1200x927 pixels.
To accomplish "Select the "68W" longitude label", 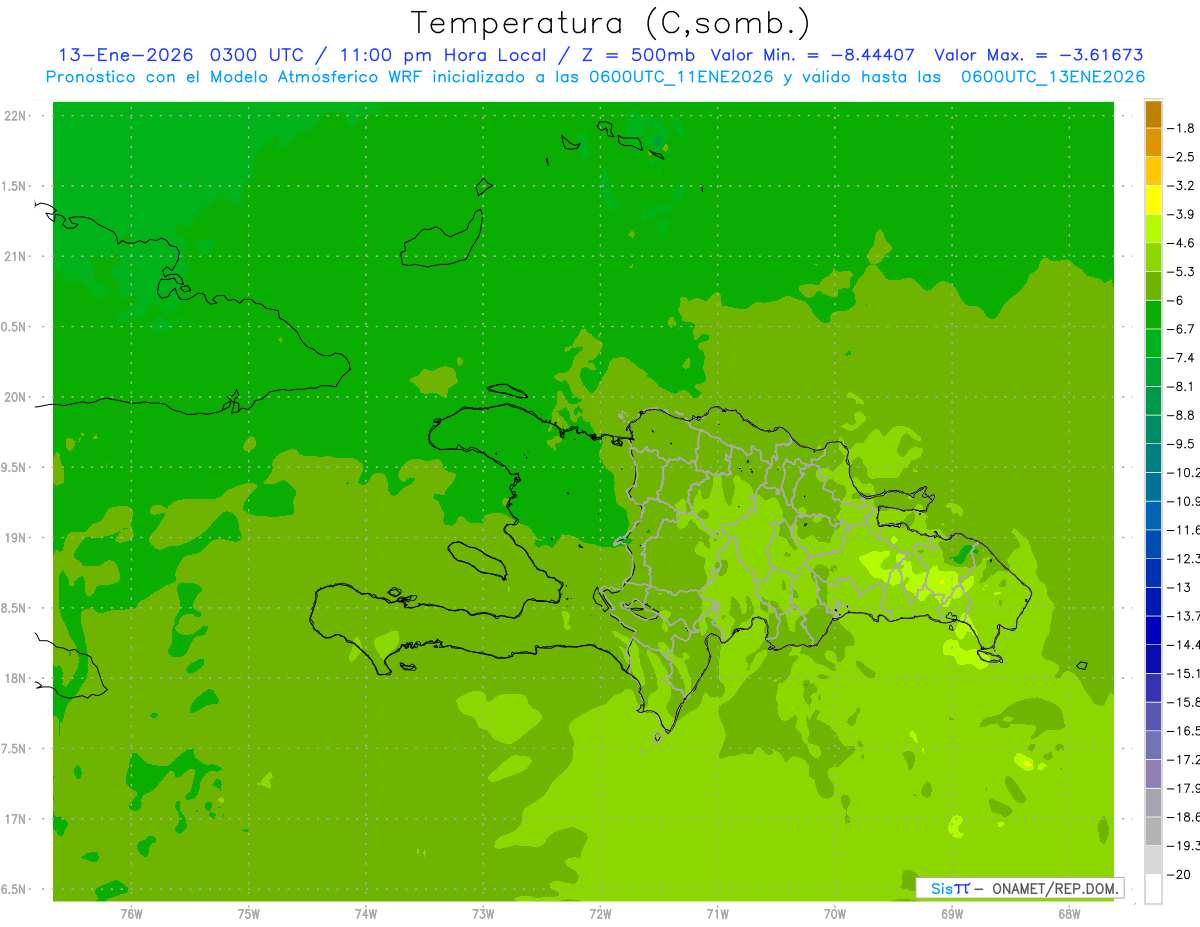I will click(1069, 914).
